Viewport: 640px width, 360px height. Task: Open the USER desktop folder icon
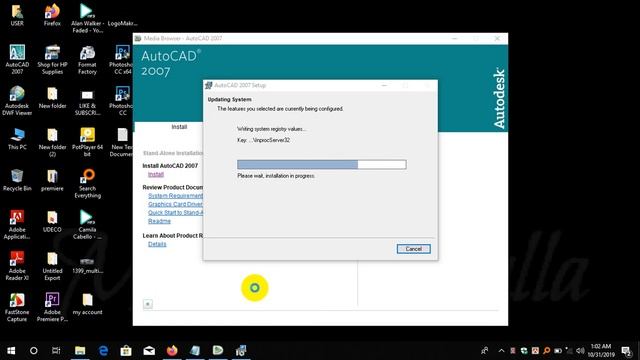(17, 16)
